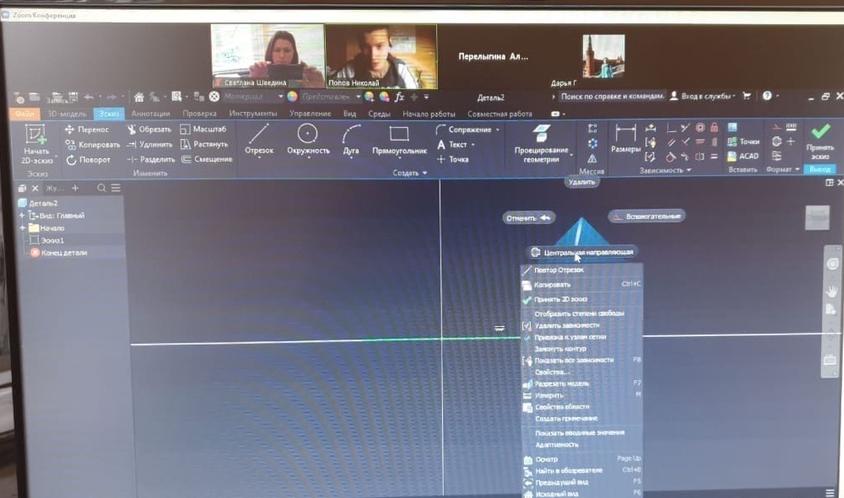This screenshot has height=498, width=844.
Task: Click Попов Николай video thumbnail in Zoom
Action: (381, 57)
